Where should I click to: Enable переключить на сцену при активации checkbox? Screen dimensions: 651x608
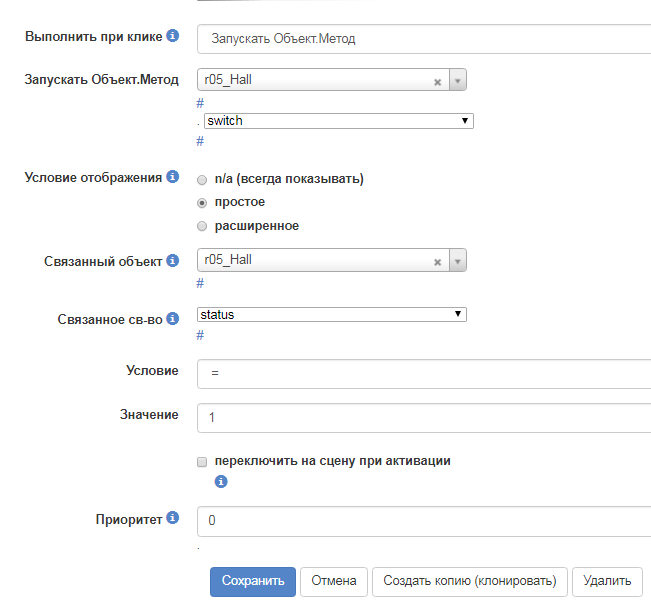(x=202, y=462)
